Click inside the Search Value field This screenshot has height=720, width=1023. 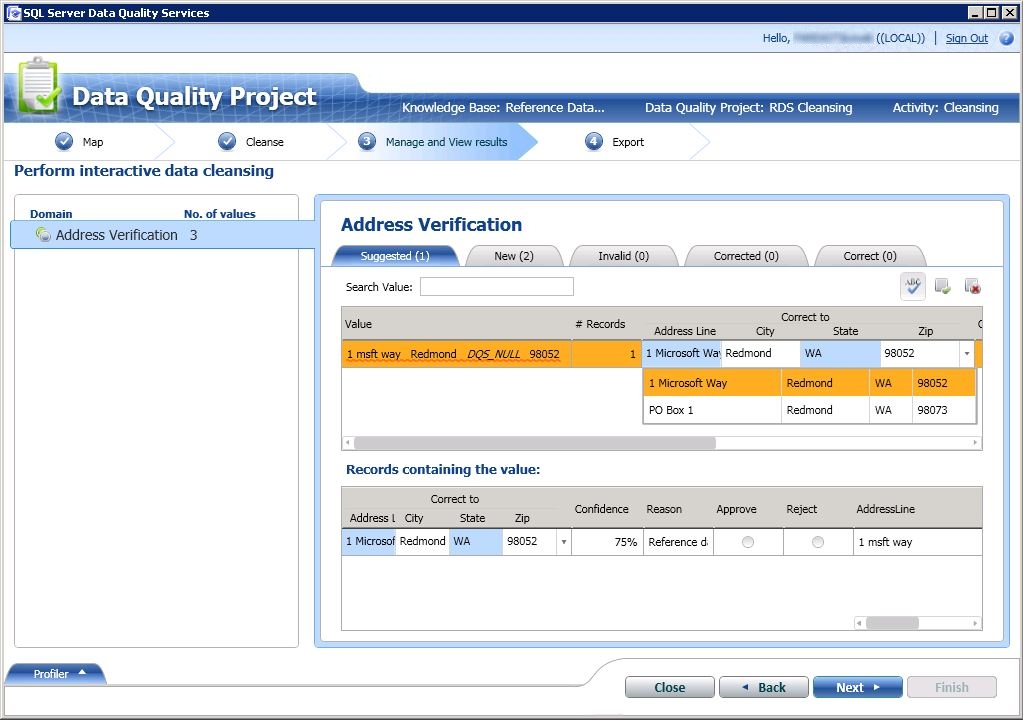496,287
